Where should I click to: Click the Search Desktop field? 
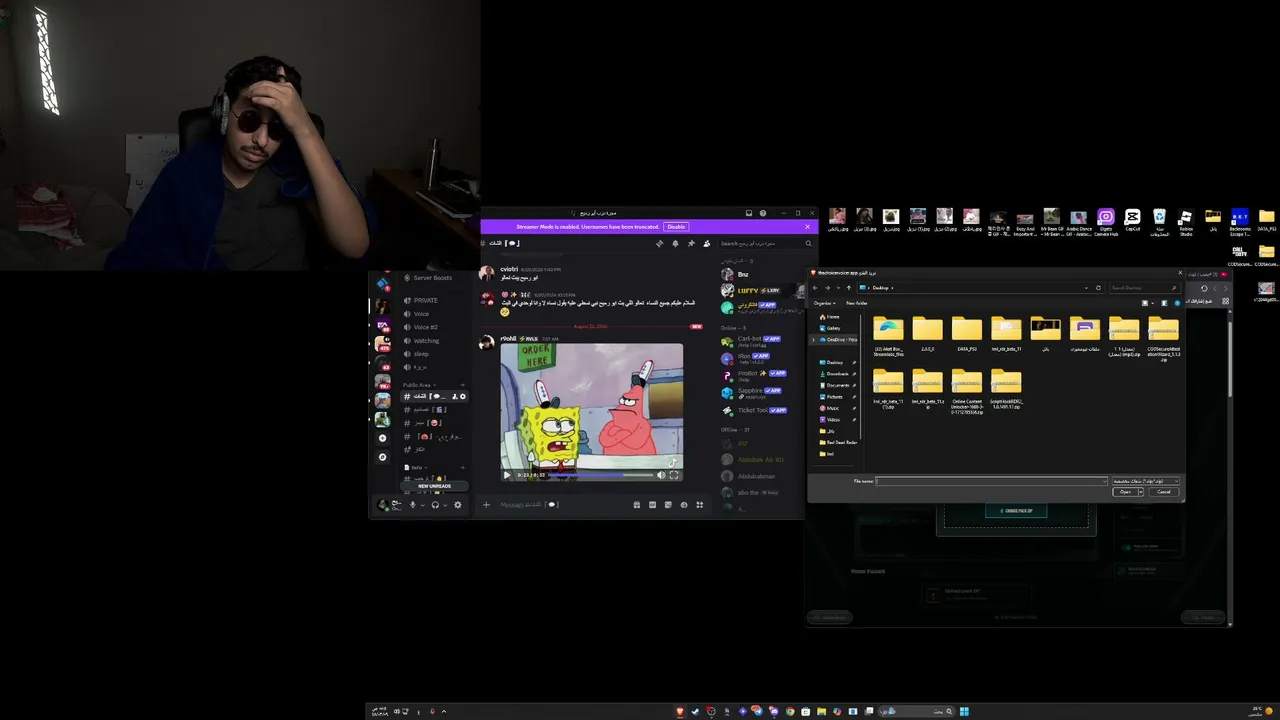[x=1143, y=288]
